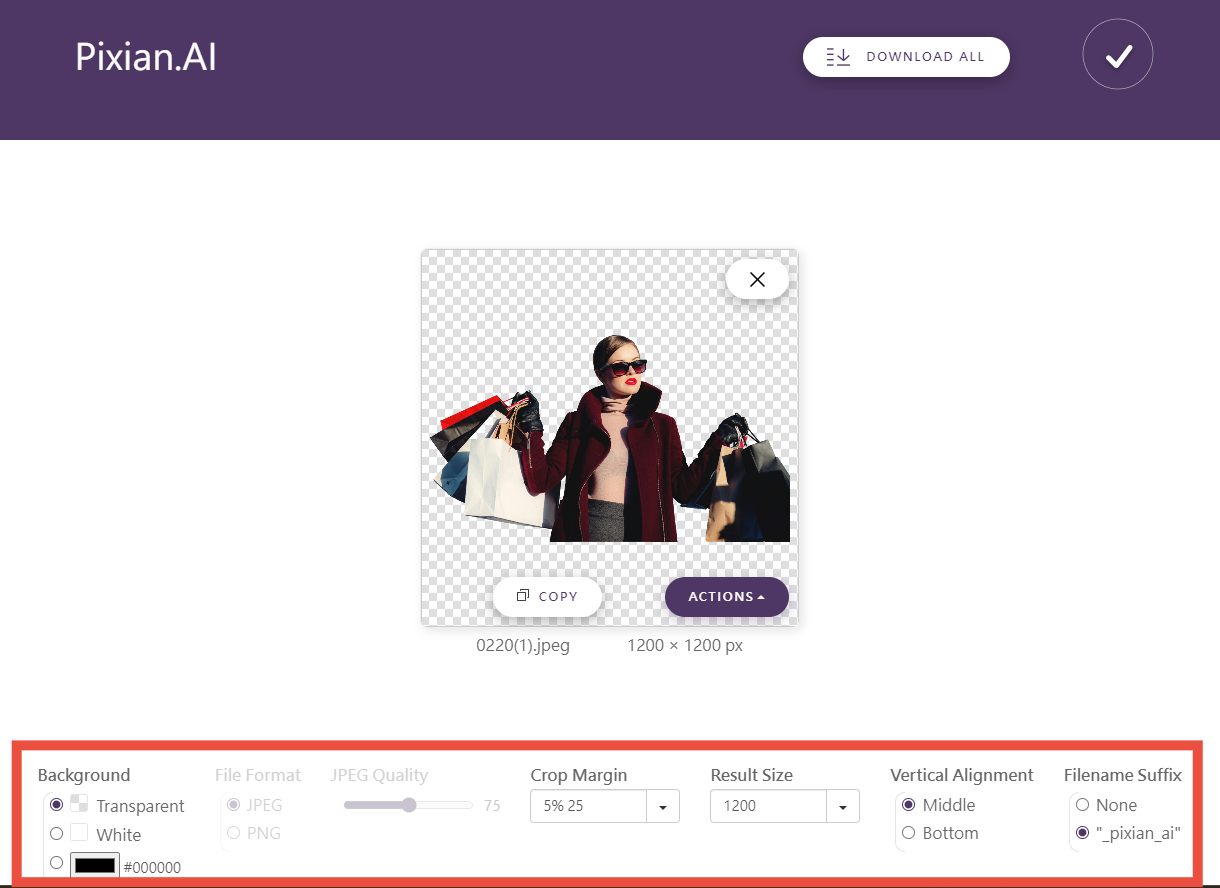Click the 0220(1).jpeg result thumbnail

609,437
